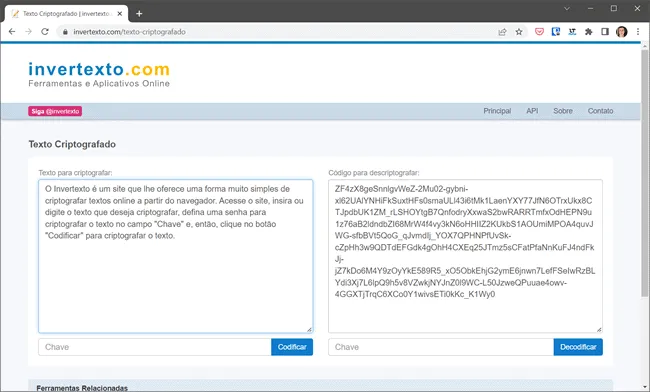Click the Pocket extension icon

click(x=539, y=32)
